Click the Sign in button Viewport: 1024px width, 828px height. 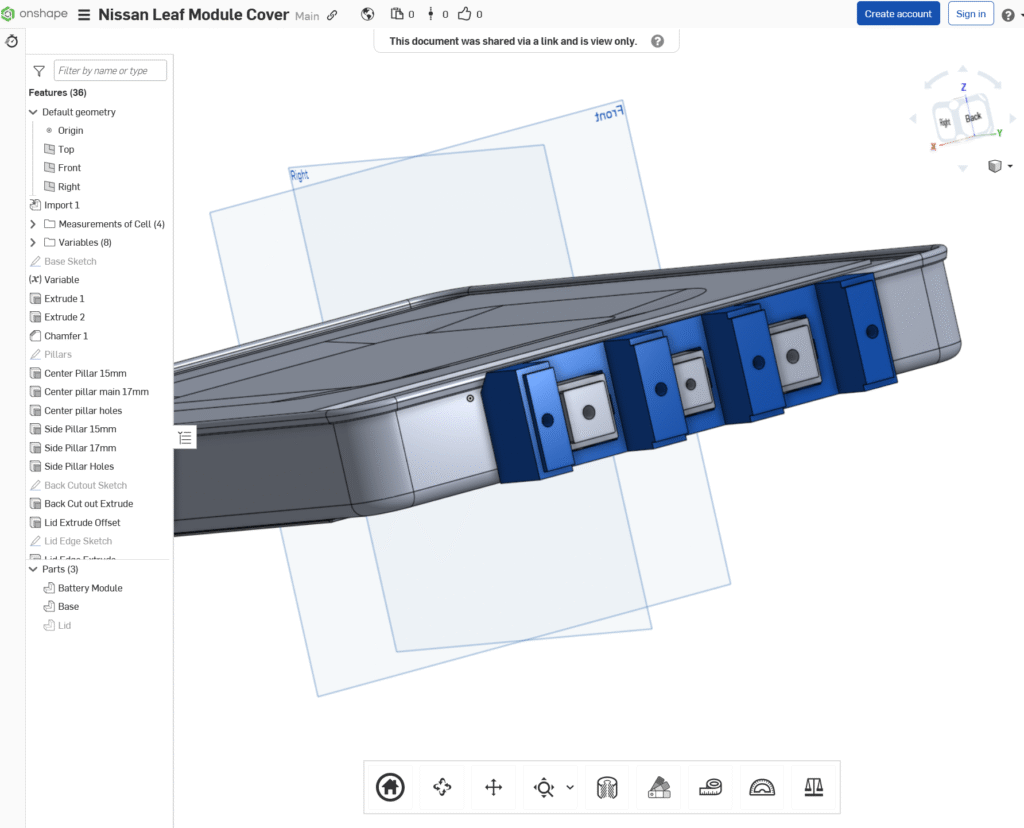(x=970, y=14)
